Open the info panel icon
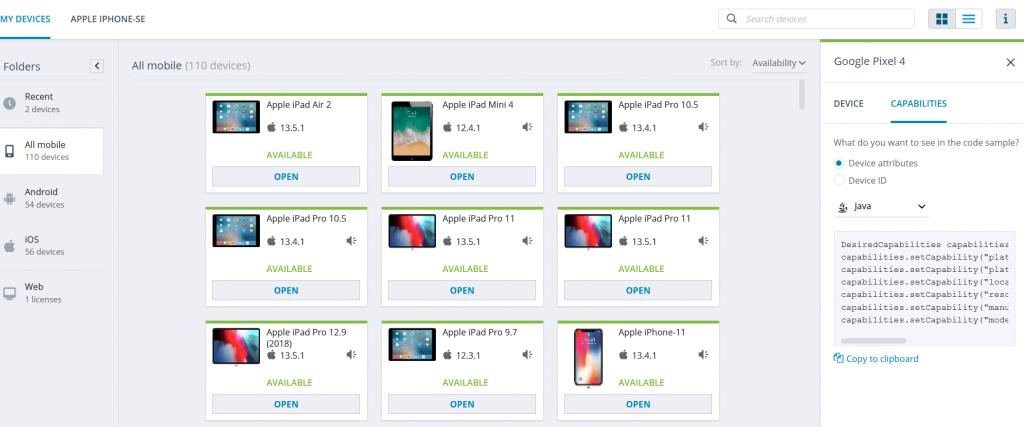 pyautogui.click(x=1006, y=19)
